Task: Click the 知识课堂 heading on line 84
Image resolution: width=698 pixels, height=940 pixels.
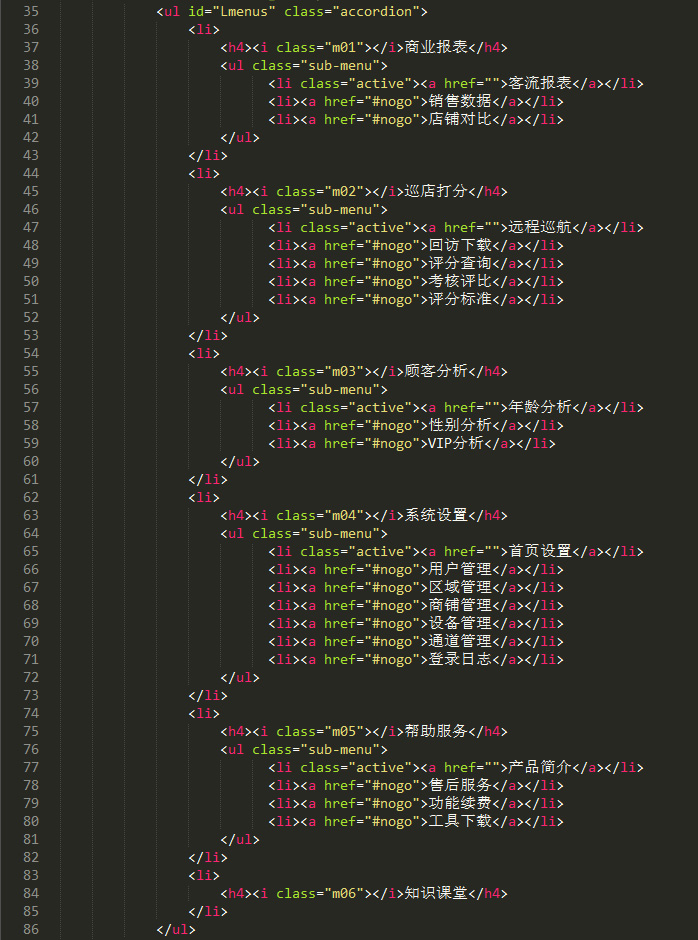Action: [436, 894]
